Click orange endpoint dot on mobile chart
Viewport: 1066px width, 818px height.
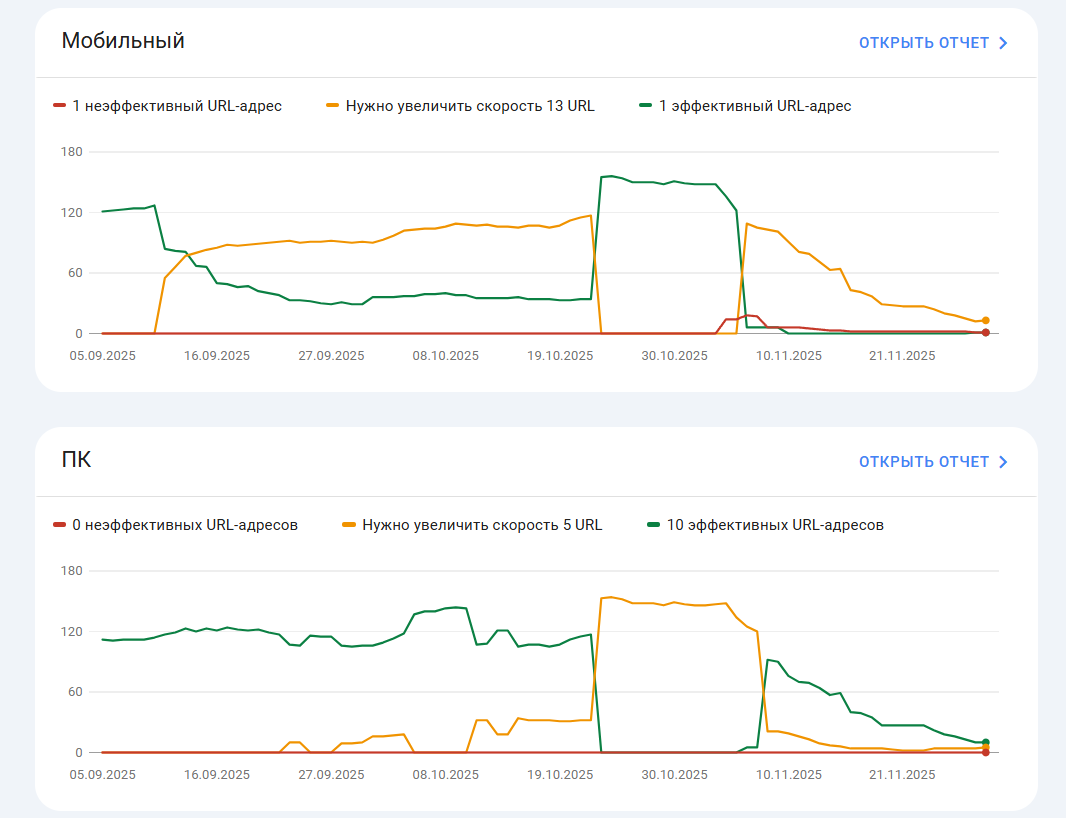[986, 320]
